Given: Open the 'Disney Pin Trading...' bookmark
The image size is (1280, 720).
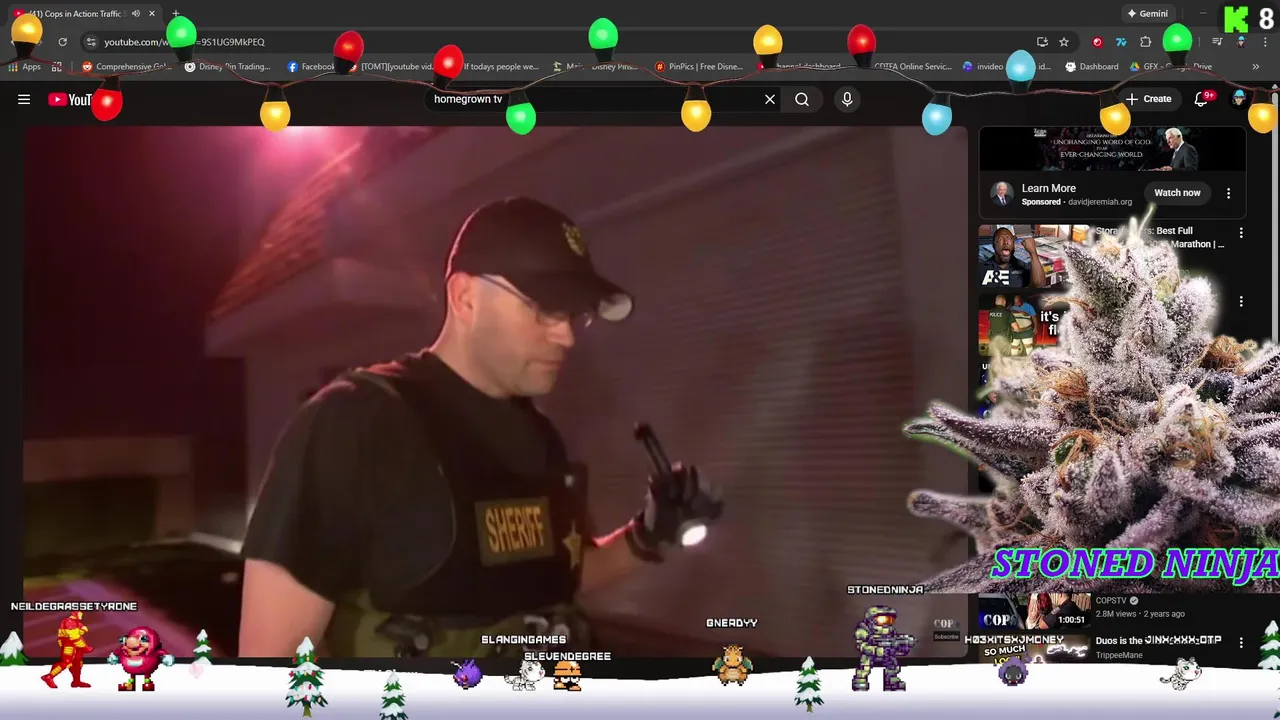Looking at the screenshot, I should [229, 67].
